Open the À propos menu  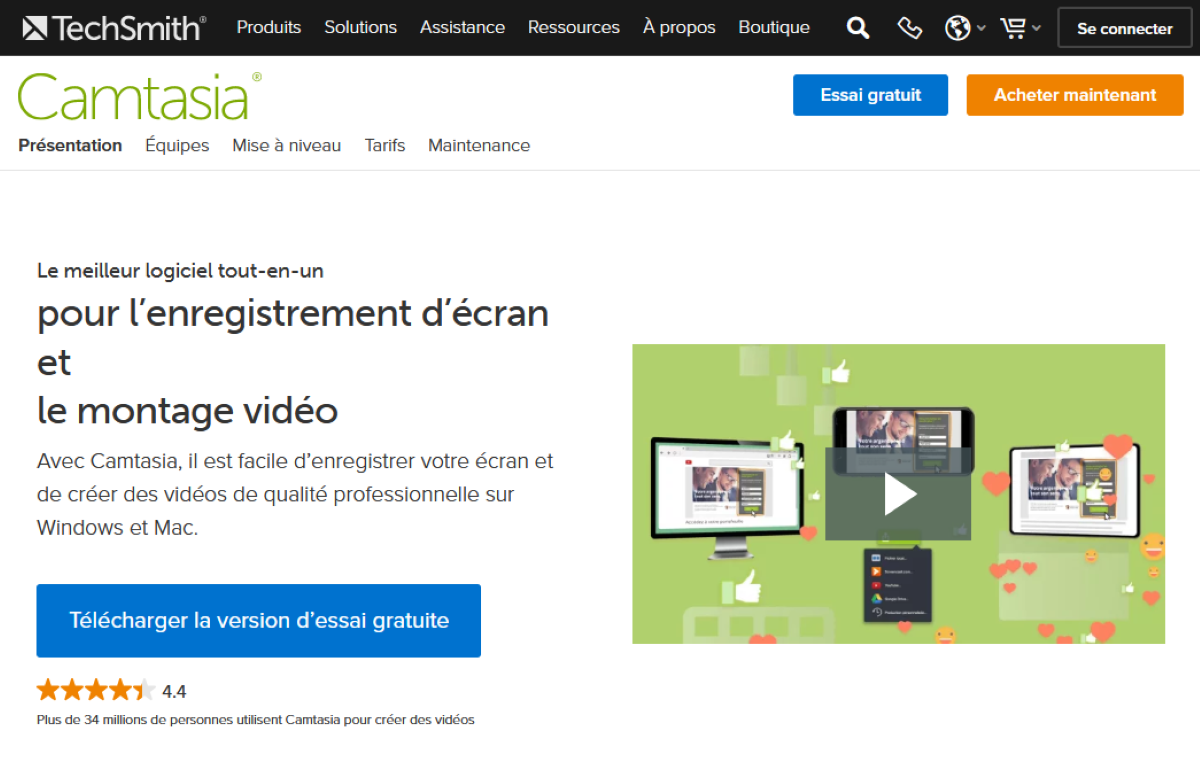coord(679,28)
